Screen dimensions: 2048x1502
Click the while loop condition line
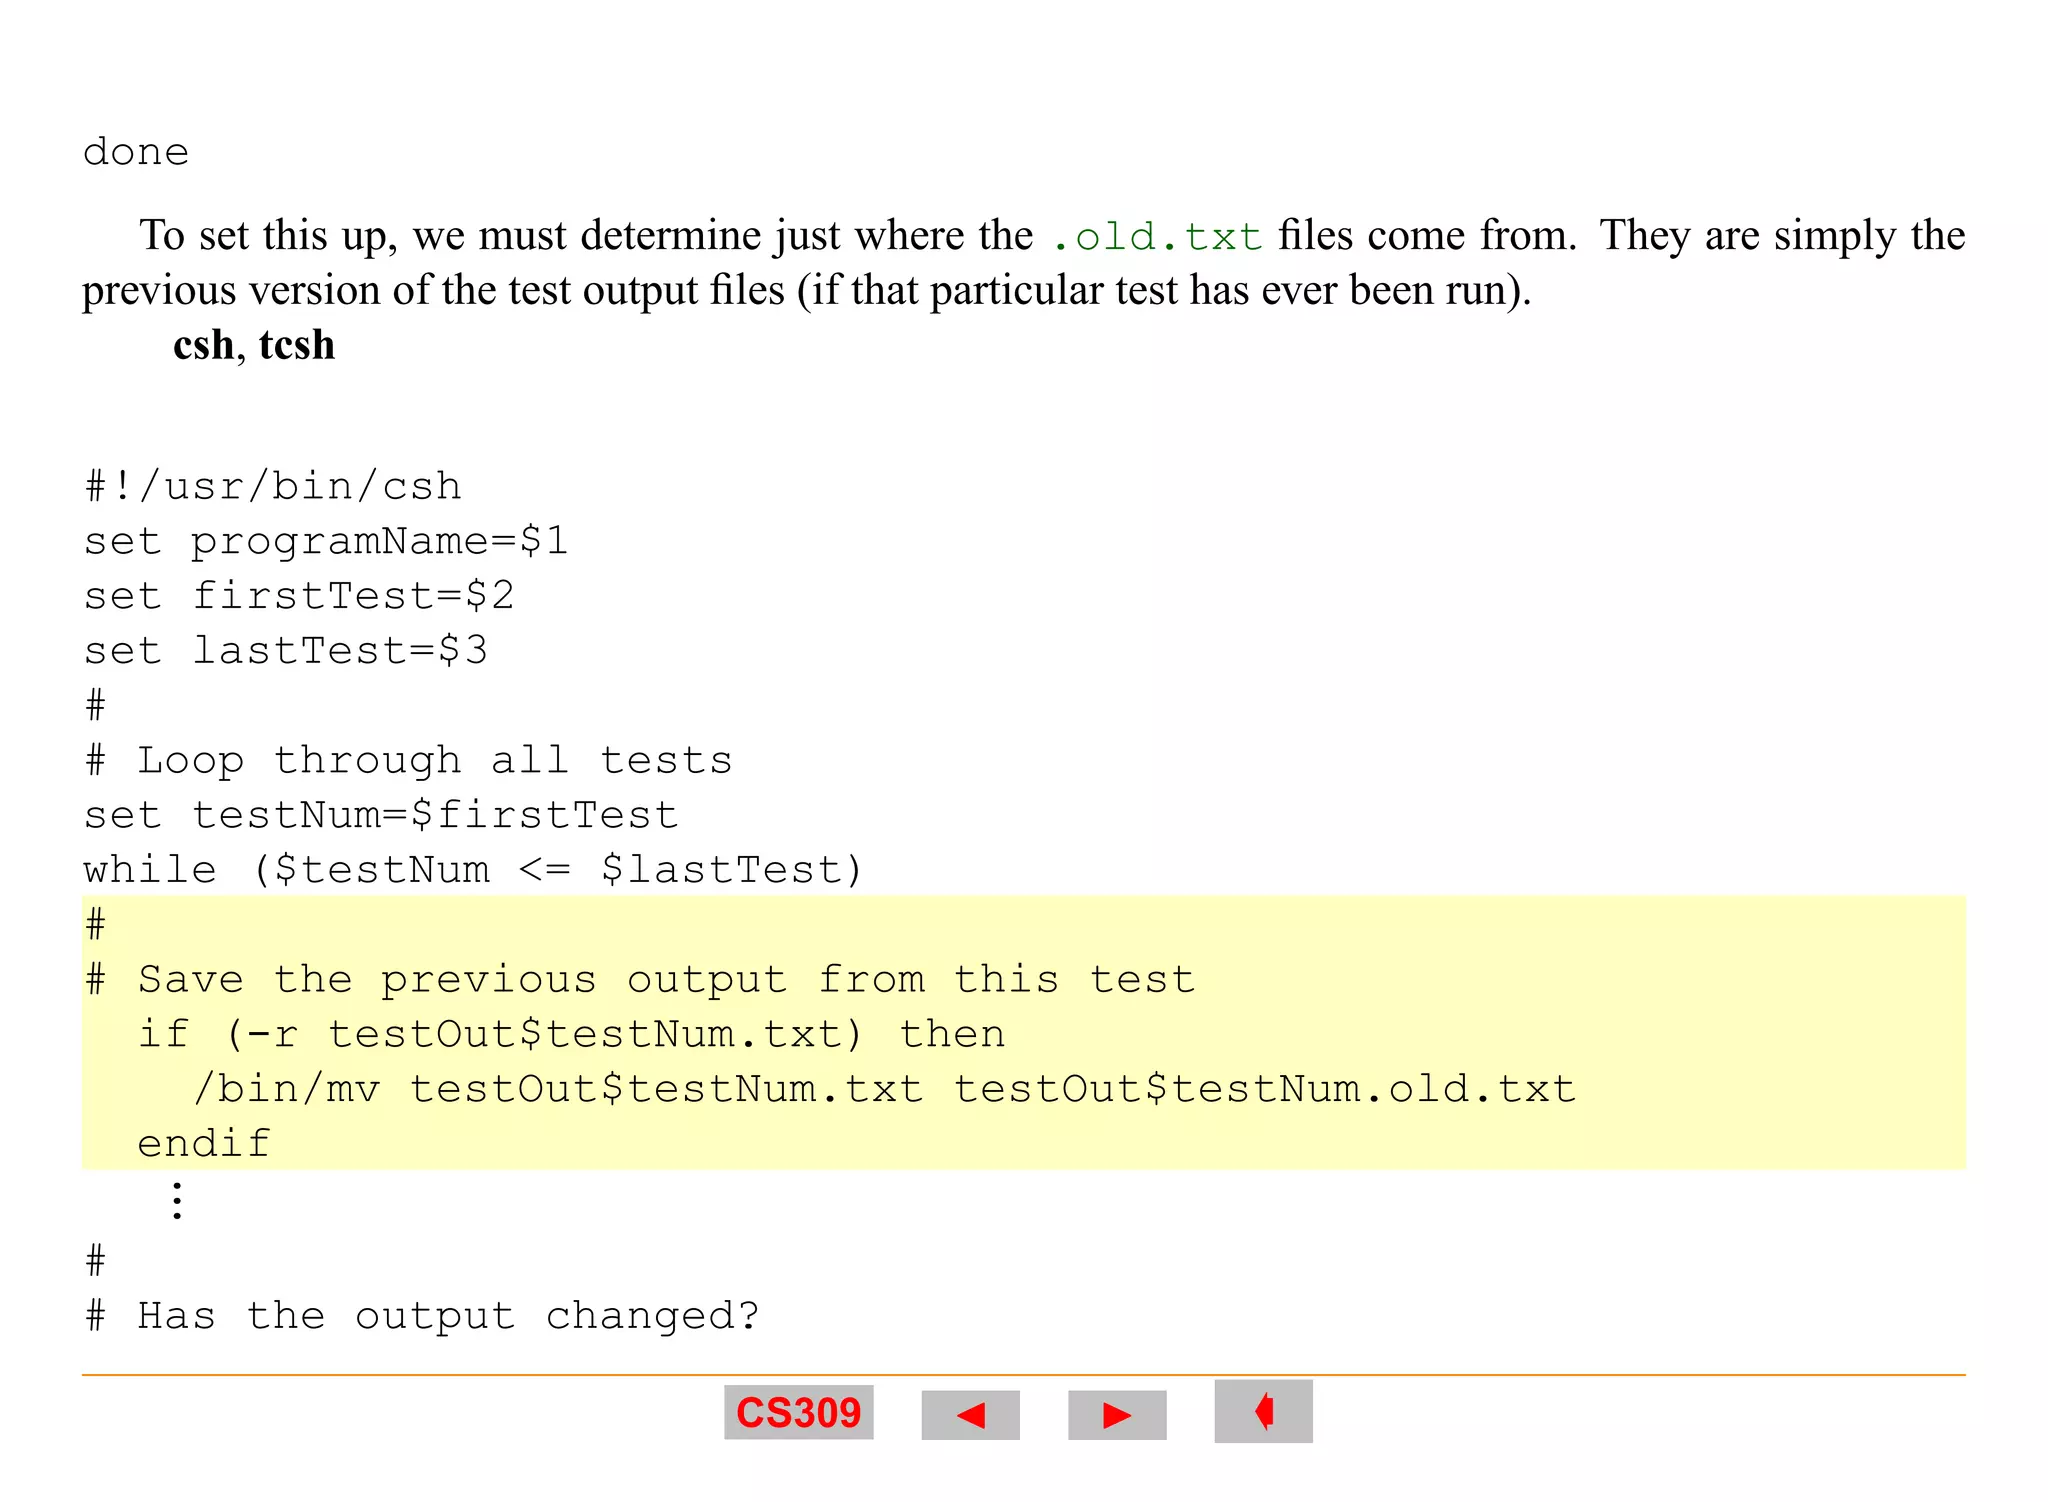point(473,870)
